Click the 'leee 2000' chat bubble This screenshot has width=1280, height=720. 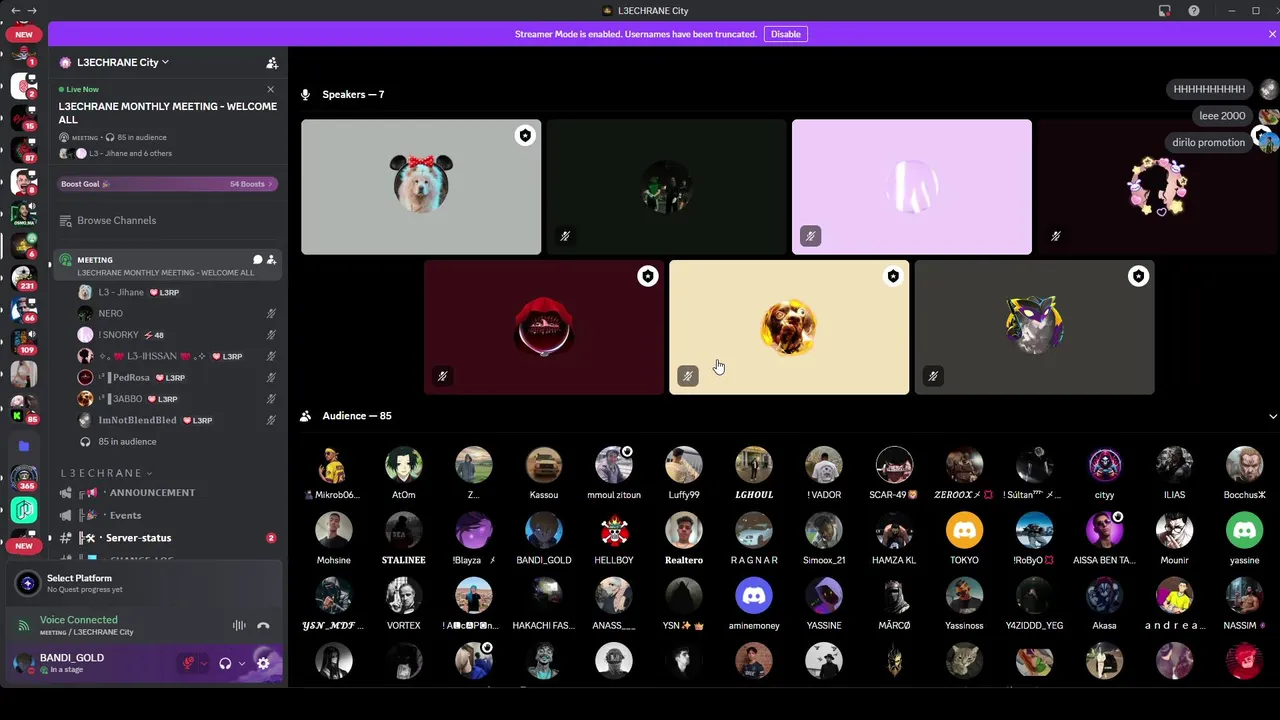click(1222, 116)
